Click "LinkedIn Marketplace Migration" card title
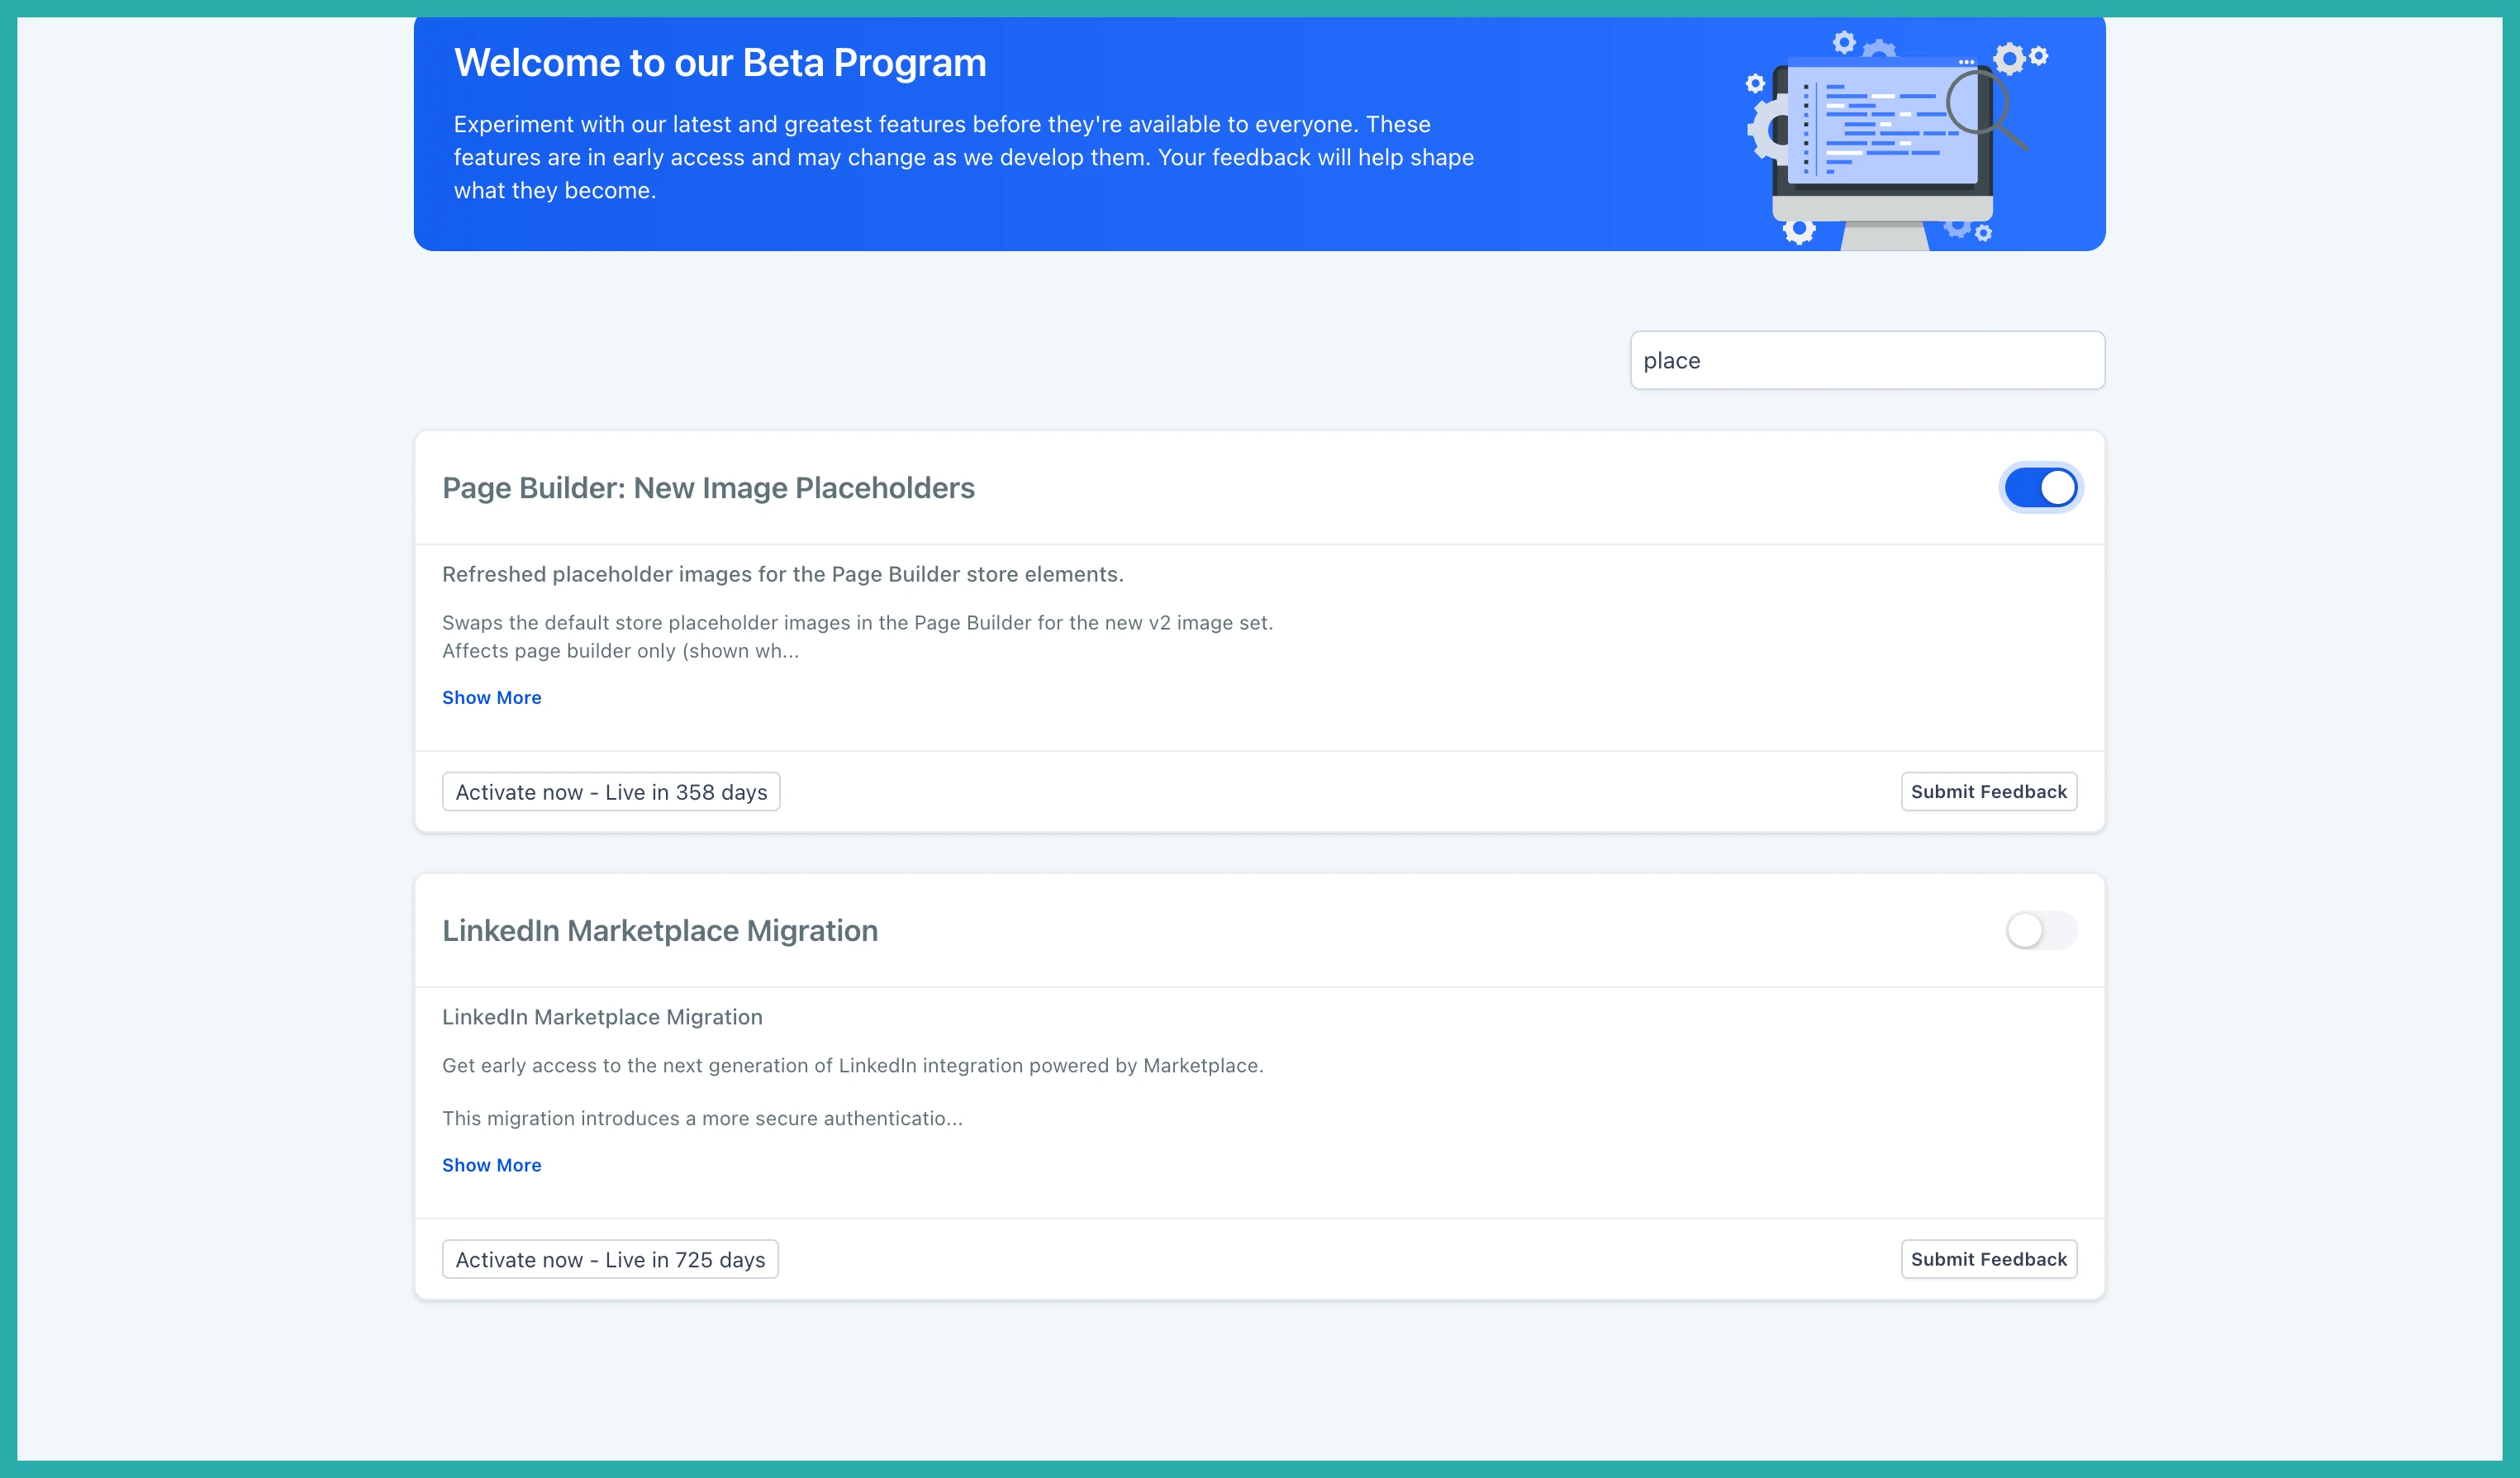This screenshot has width=2520, height=1478. click(x=660, y=930)
